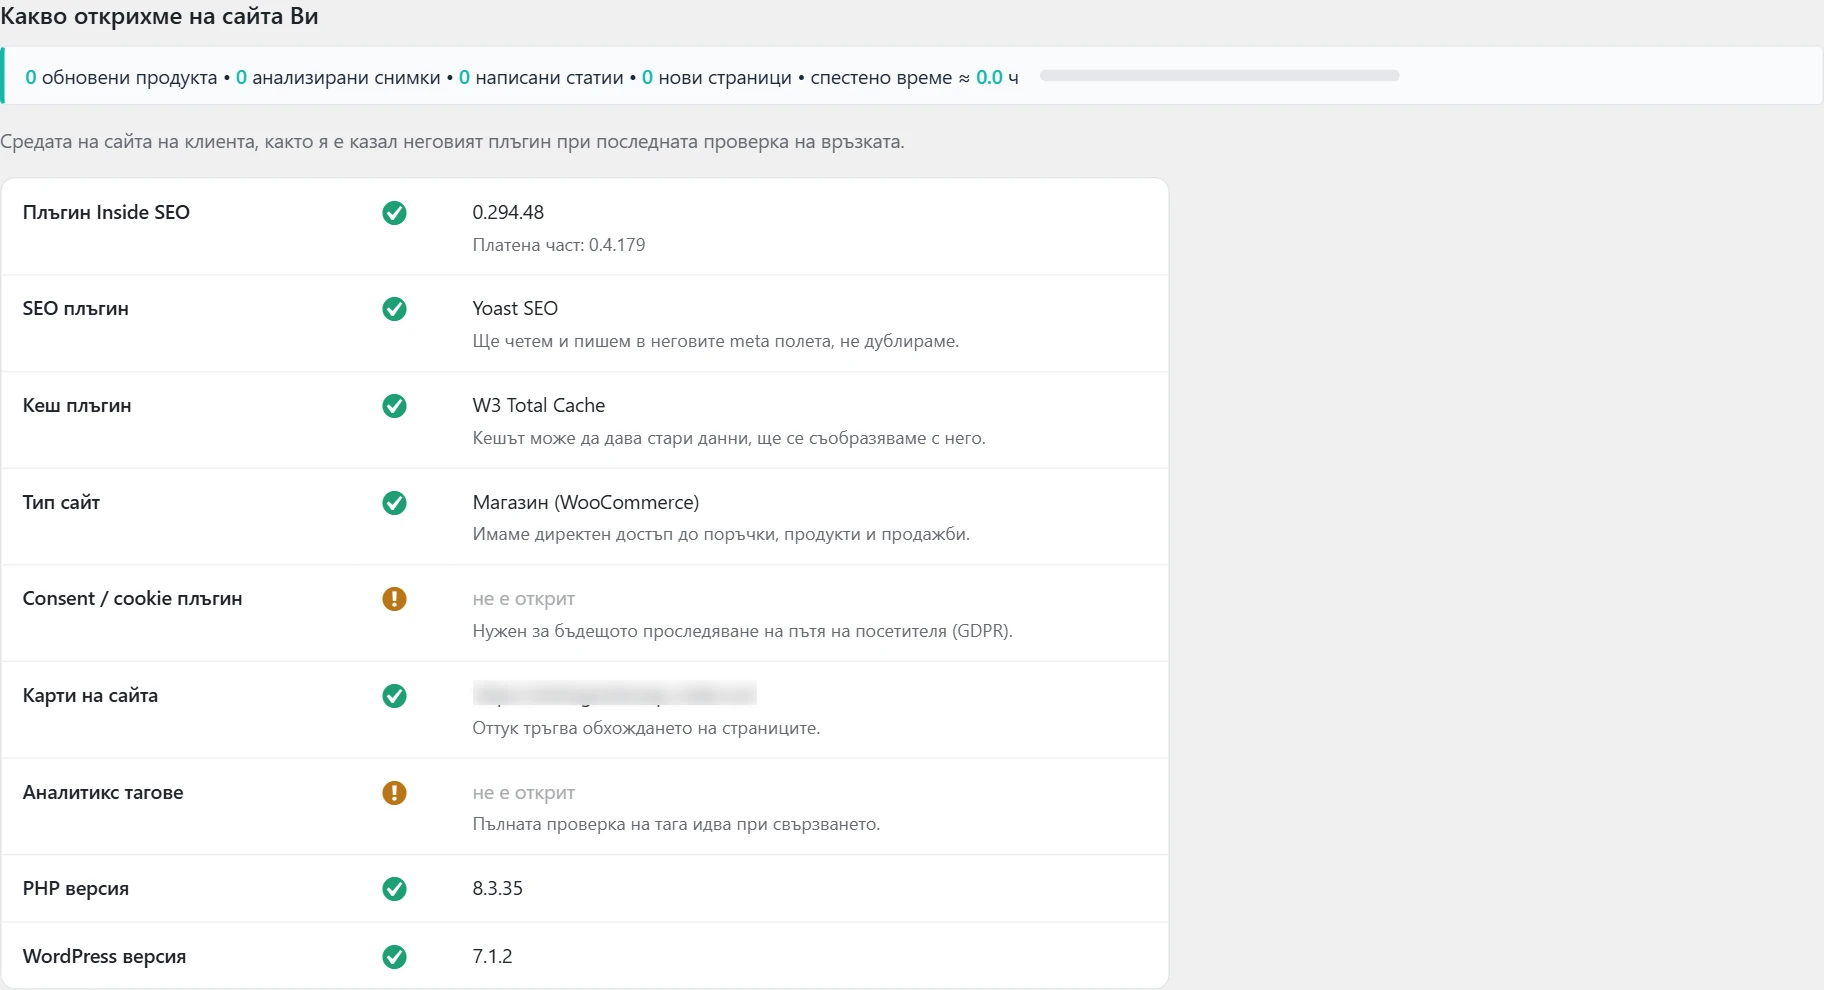This screenshot has width=1824, height=990.
Task: Click the Yoast note about meta полета
Action: coord(715,341)
